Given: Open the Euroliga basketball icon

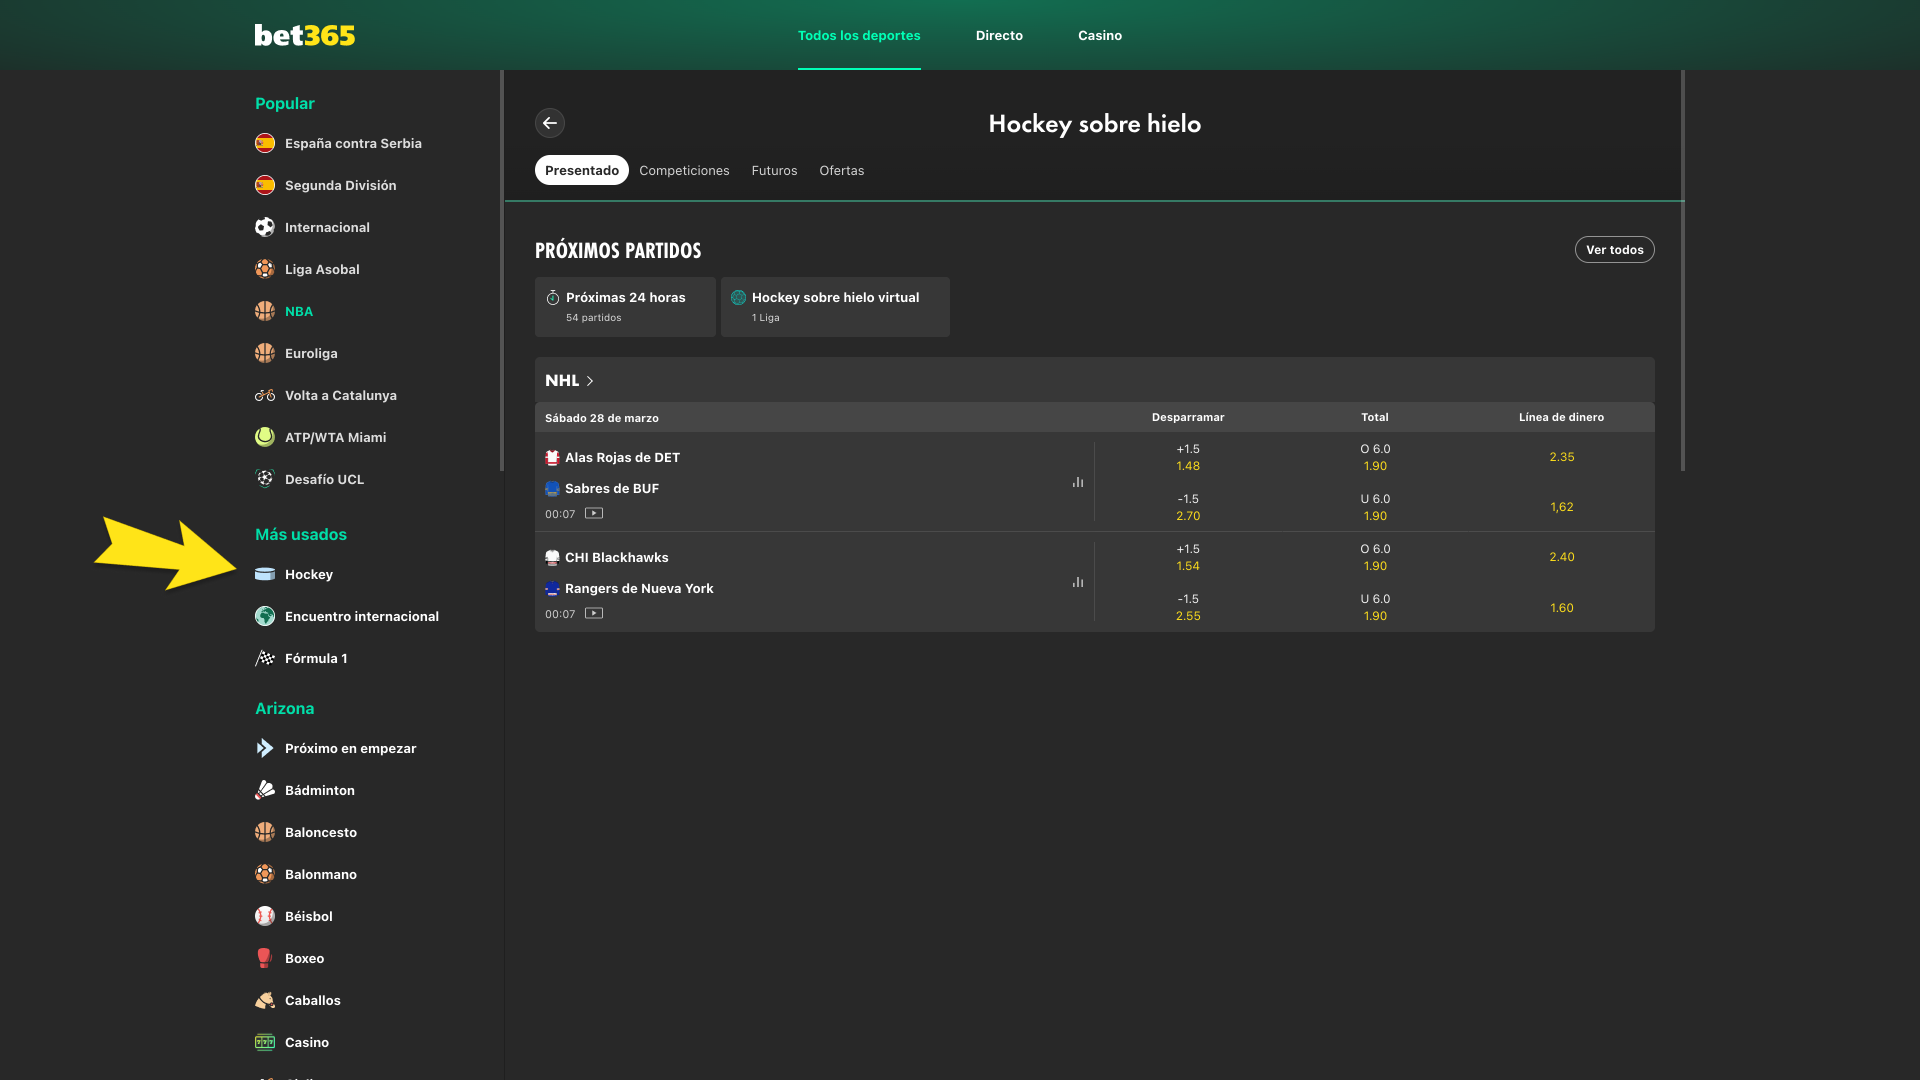Looking at the screenshot, I should click(265, 353).
